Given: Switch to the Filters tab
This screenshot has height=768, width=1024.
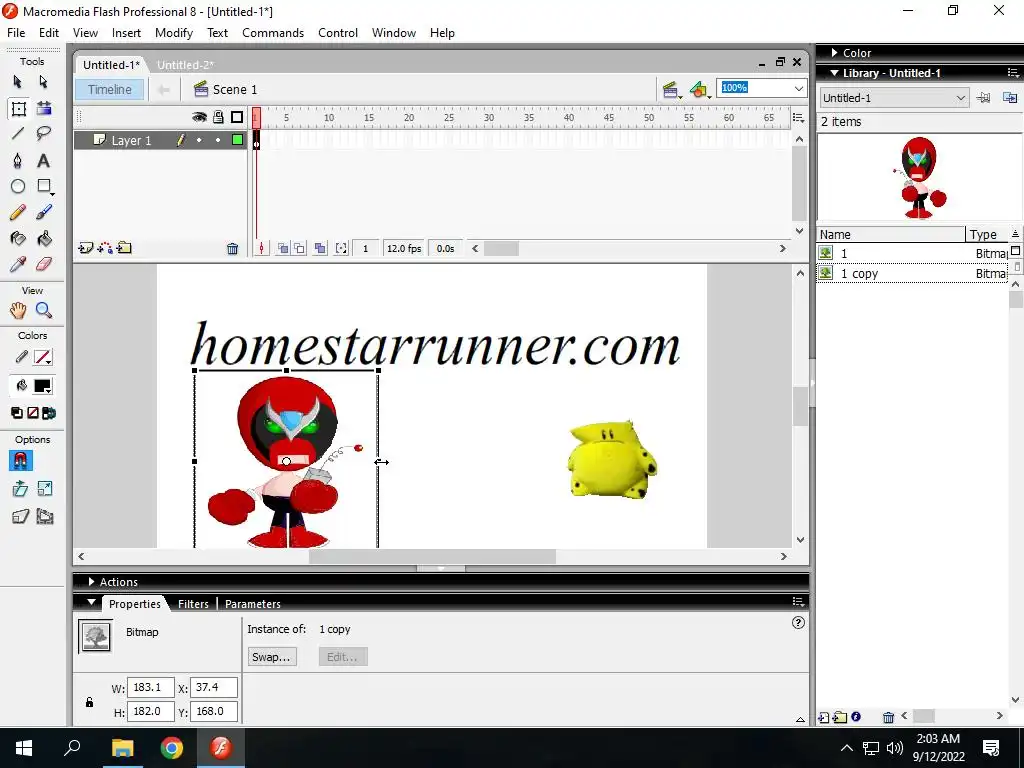Looking at the screenshot, I should [193, 604].
